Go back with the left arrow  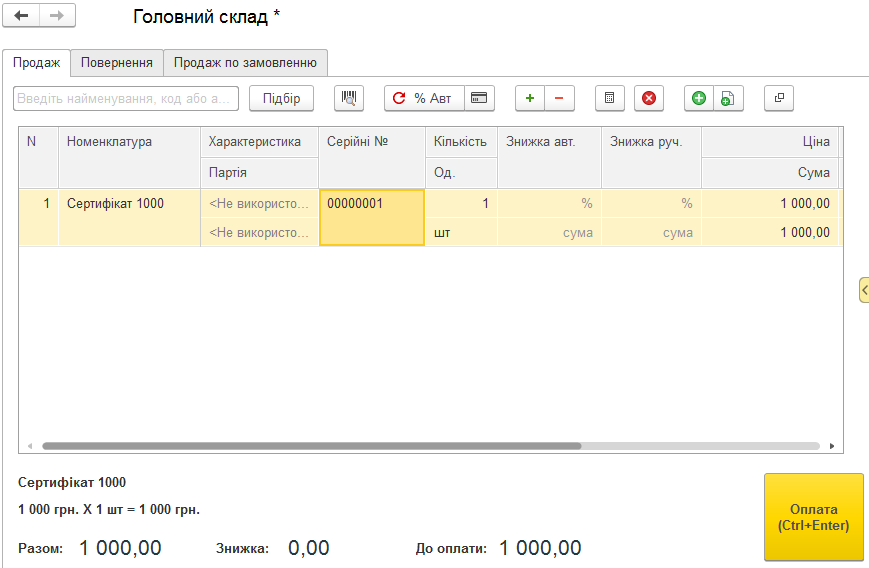pos(21,16)
